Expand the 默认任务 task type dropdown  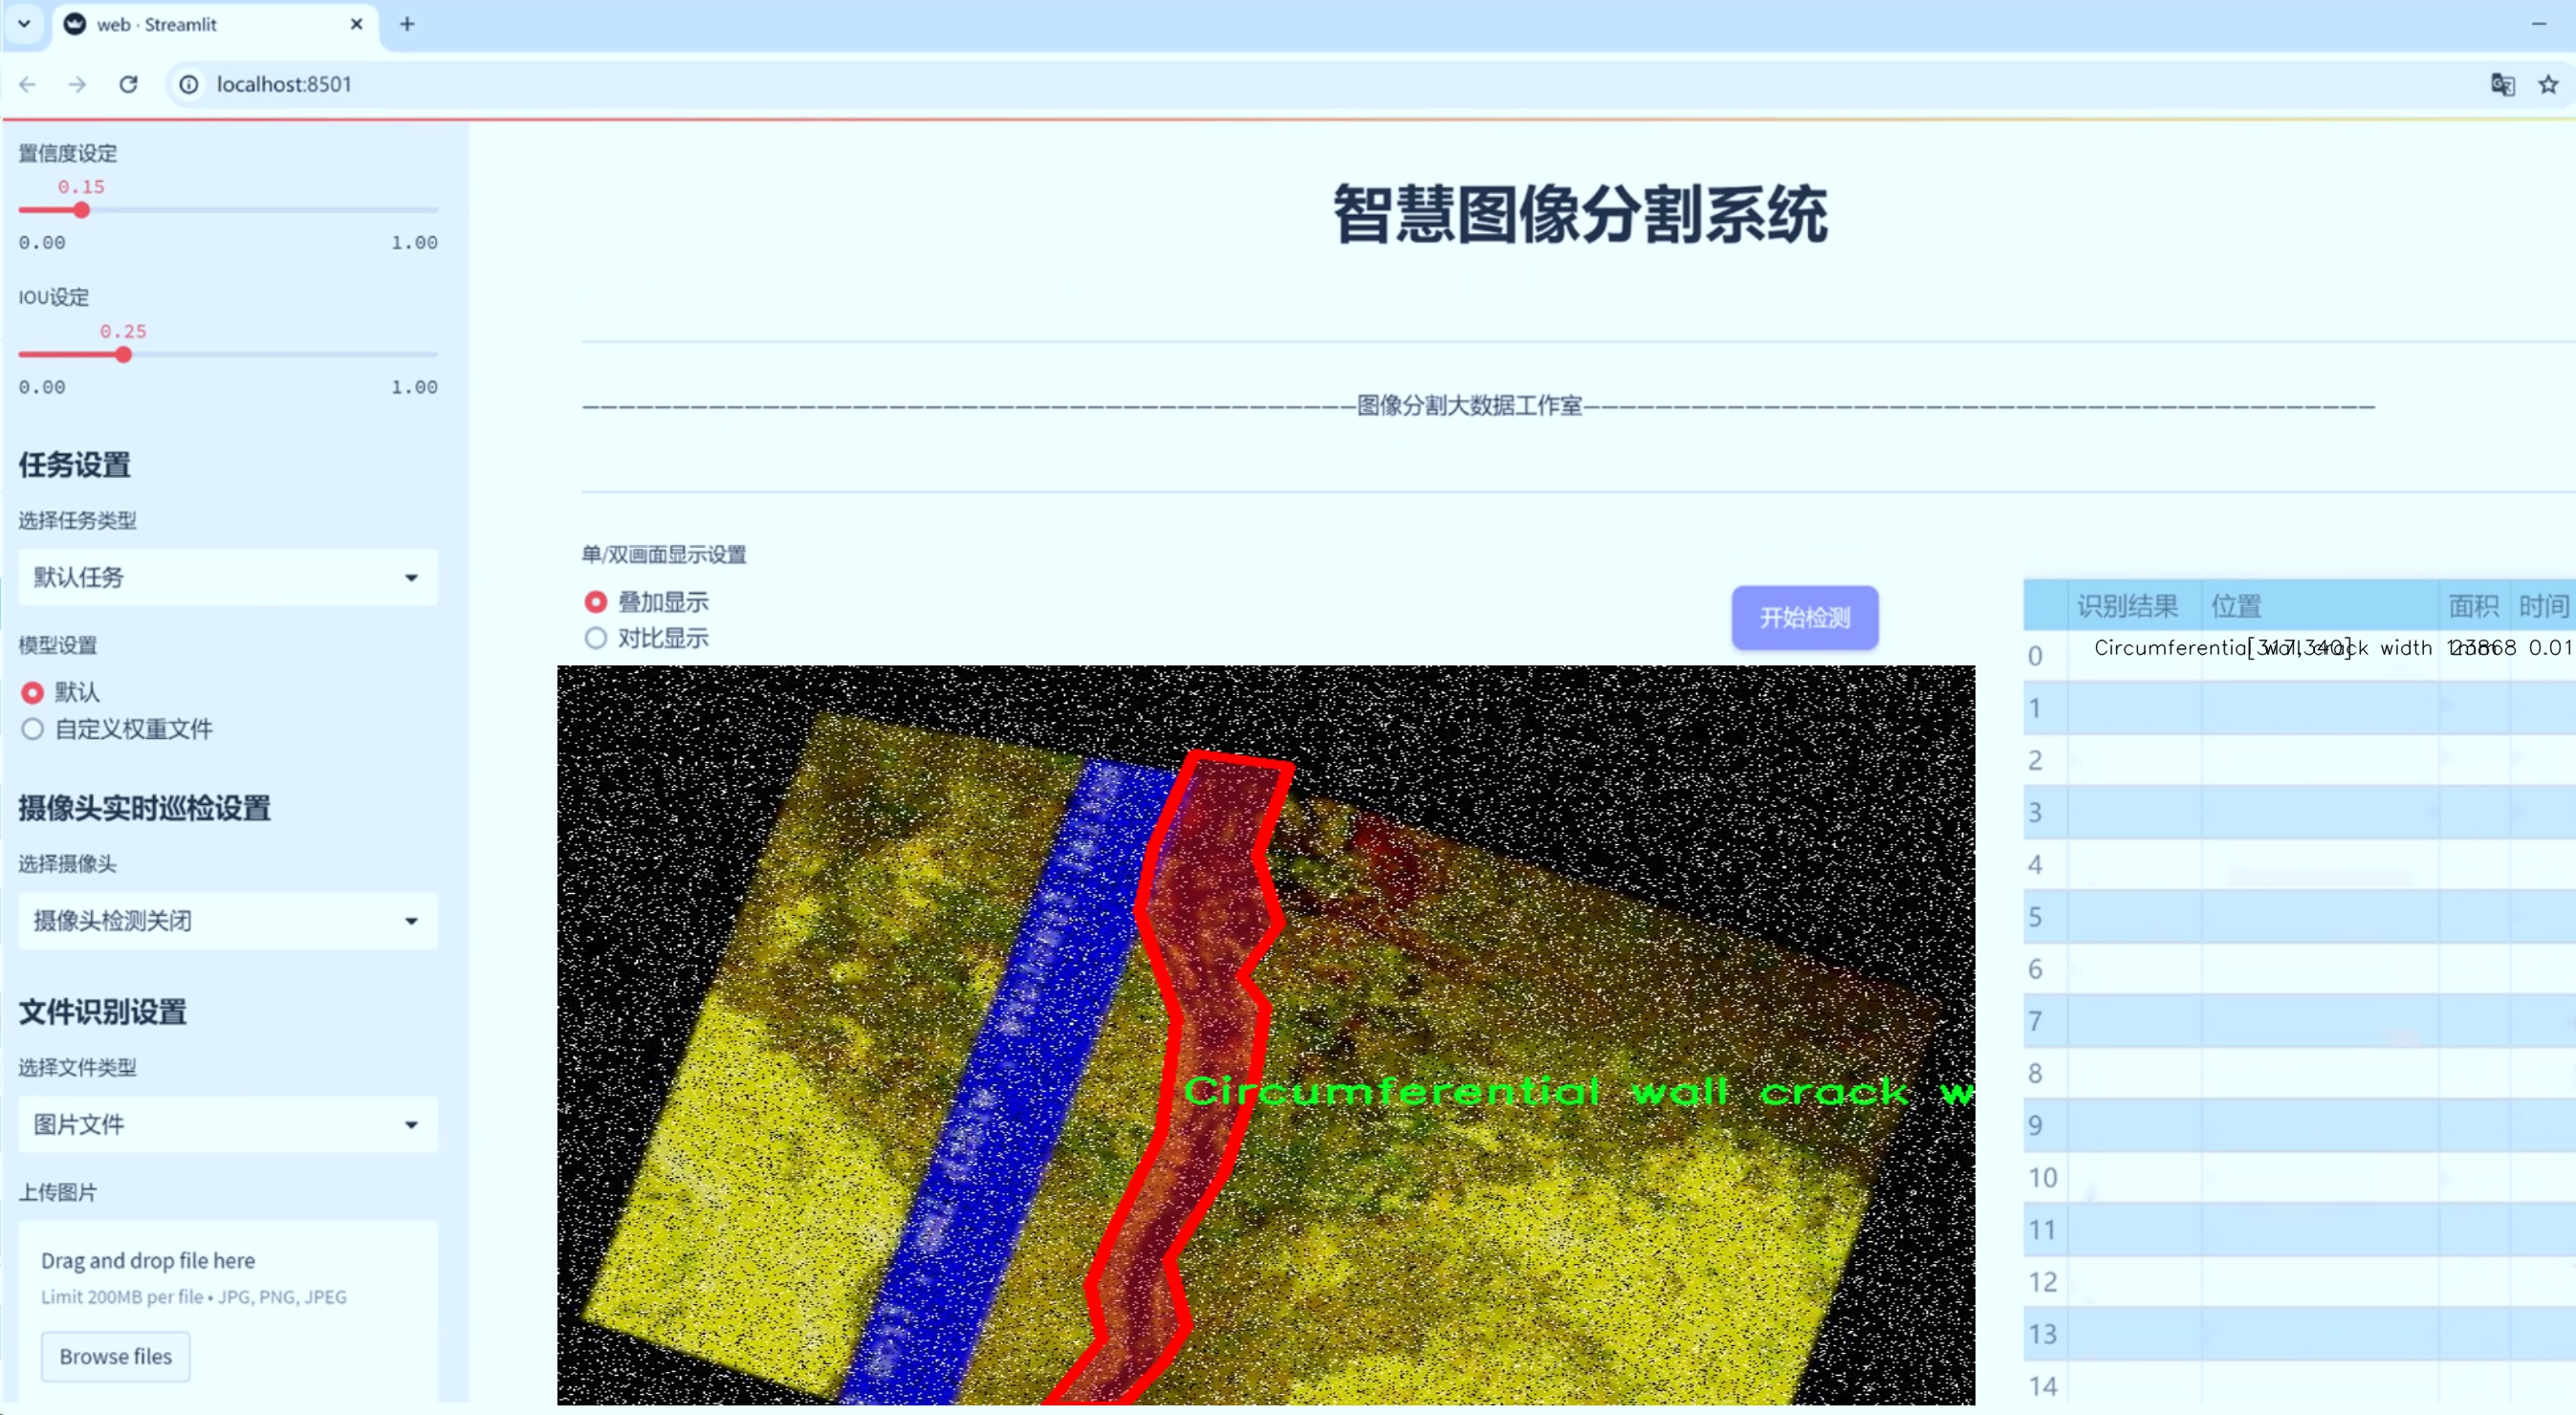pos(228,577)
